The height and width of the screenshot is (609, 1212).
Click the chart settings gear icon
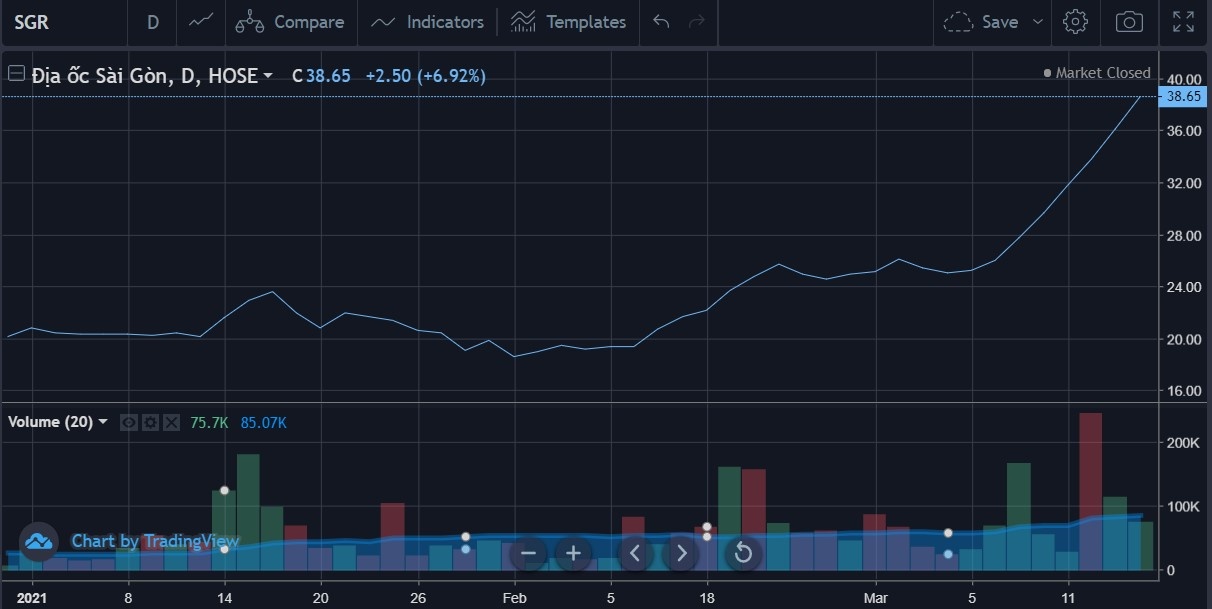click(x=1075, y=21)
